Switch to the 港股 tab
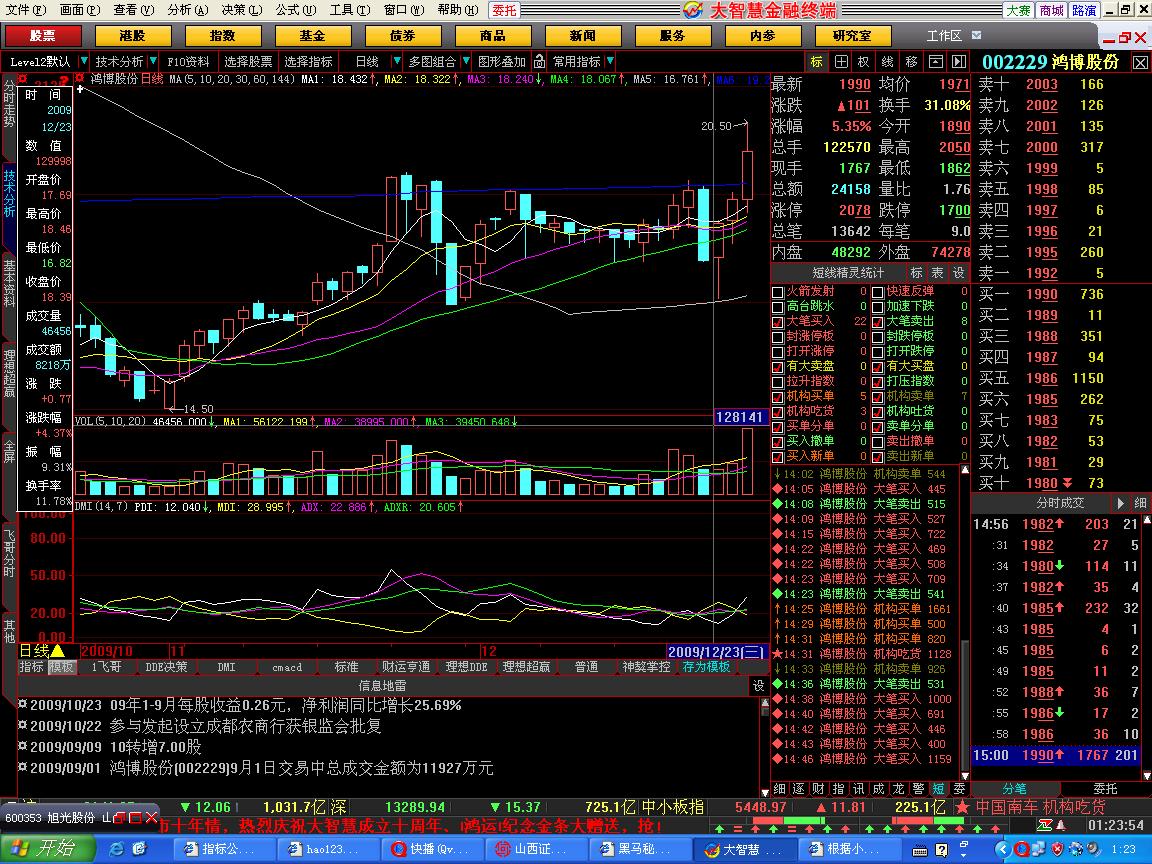The height and width of the screenshot is (864, 1152). tap(133, 35)
